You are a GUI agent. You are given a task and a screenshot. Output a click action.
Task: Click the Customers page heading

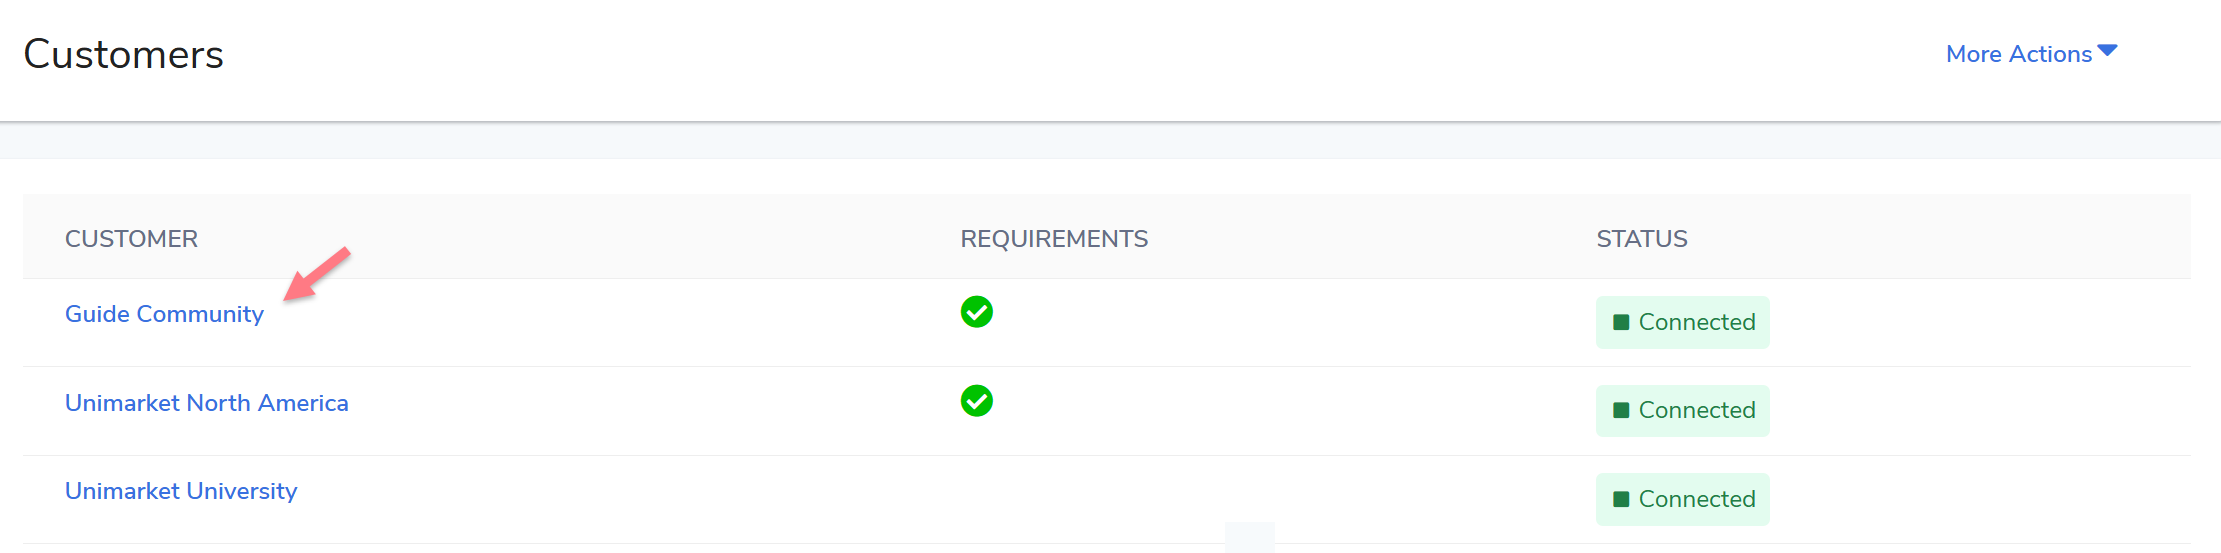click(x=123, y=54)
